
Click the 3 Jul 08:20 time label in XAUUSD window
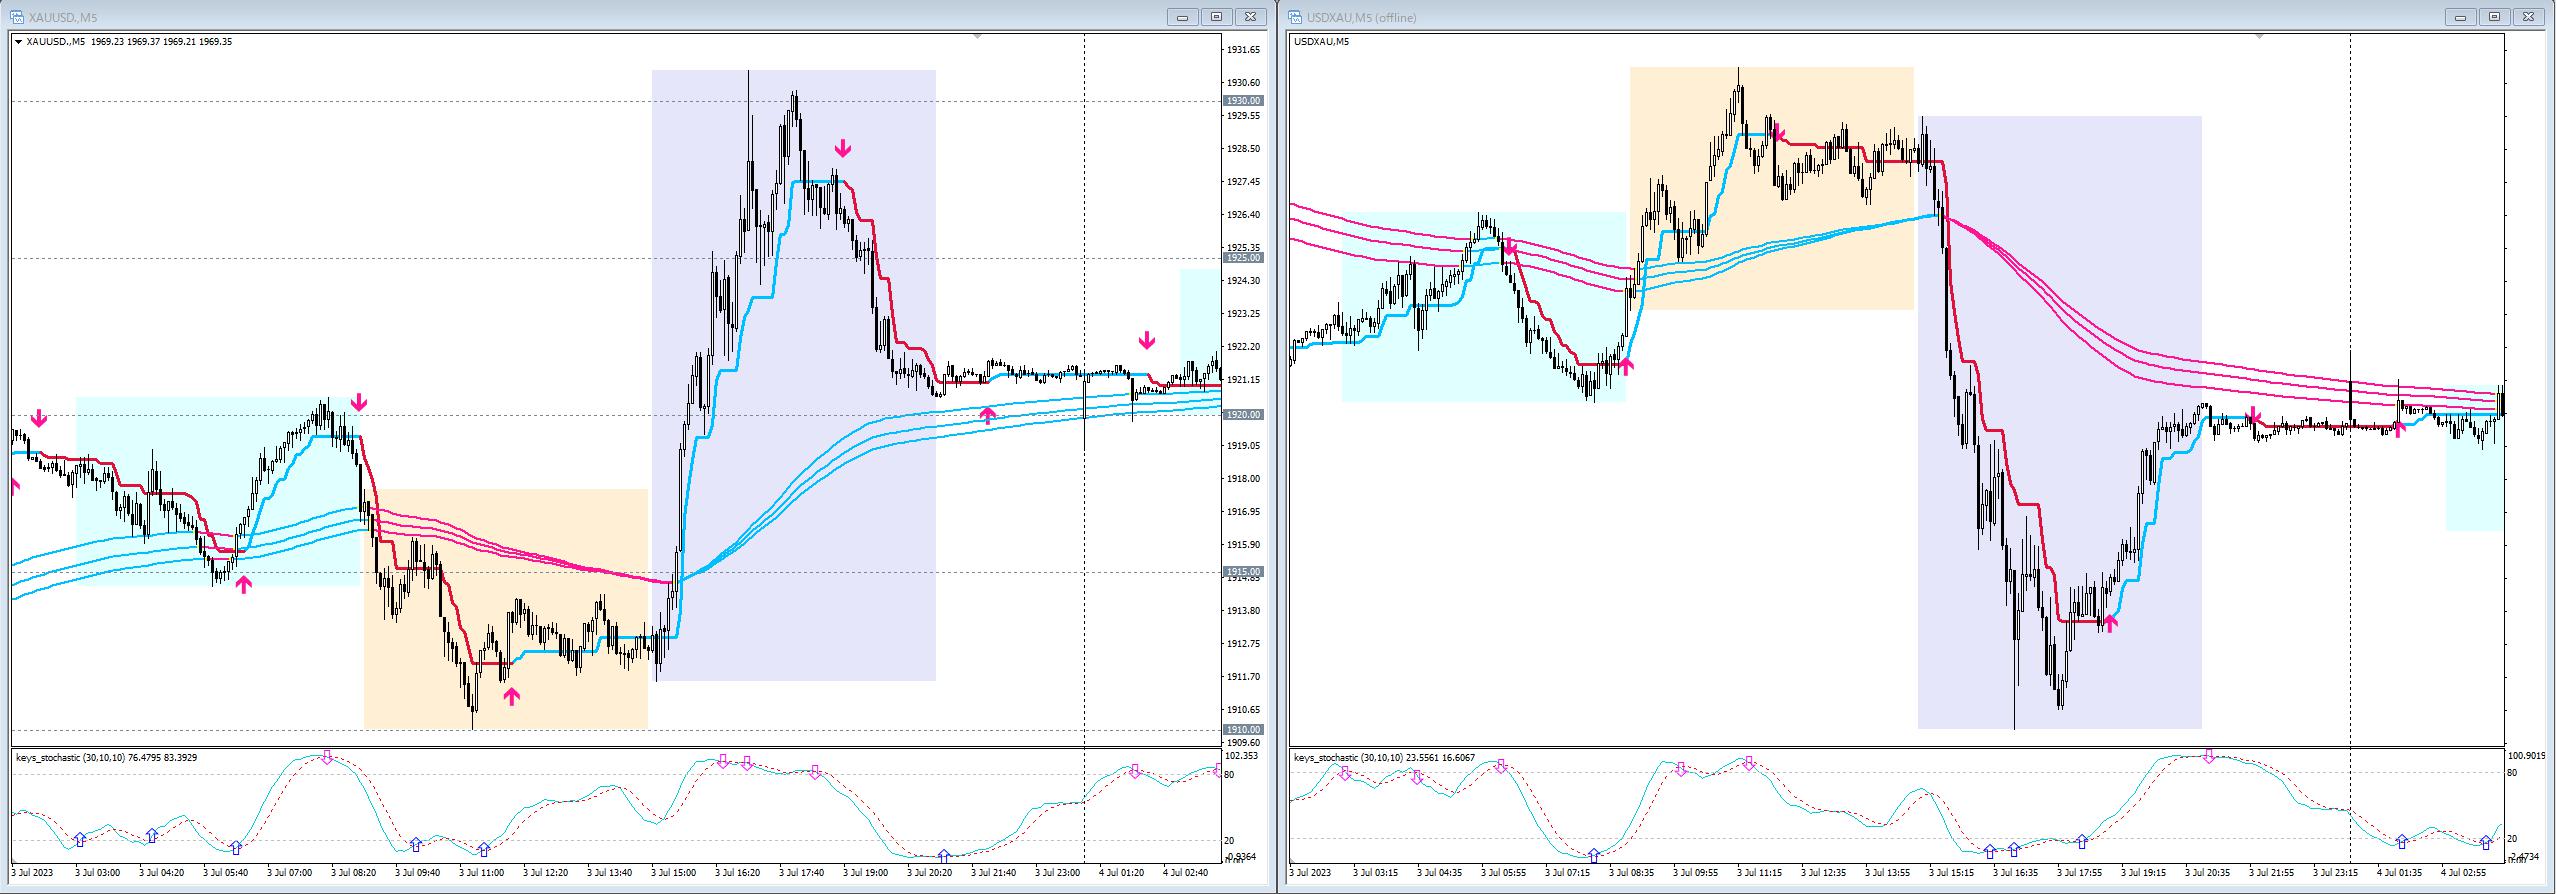point(353,873)
